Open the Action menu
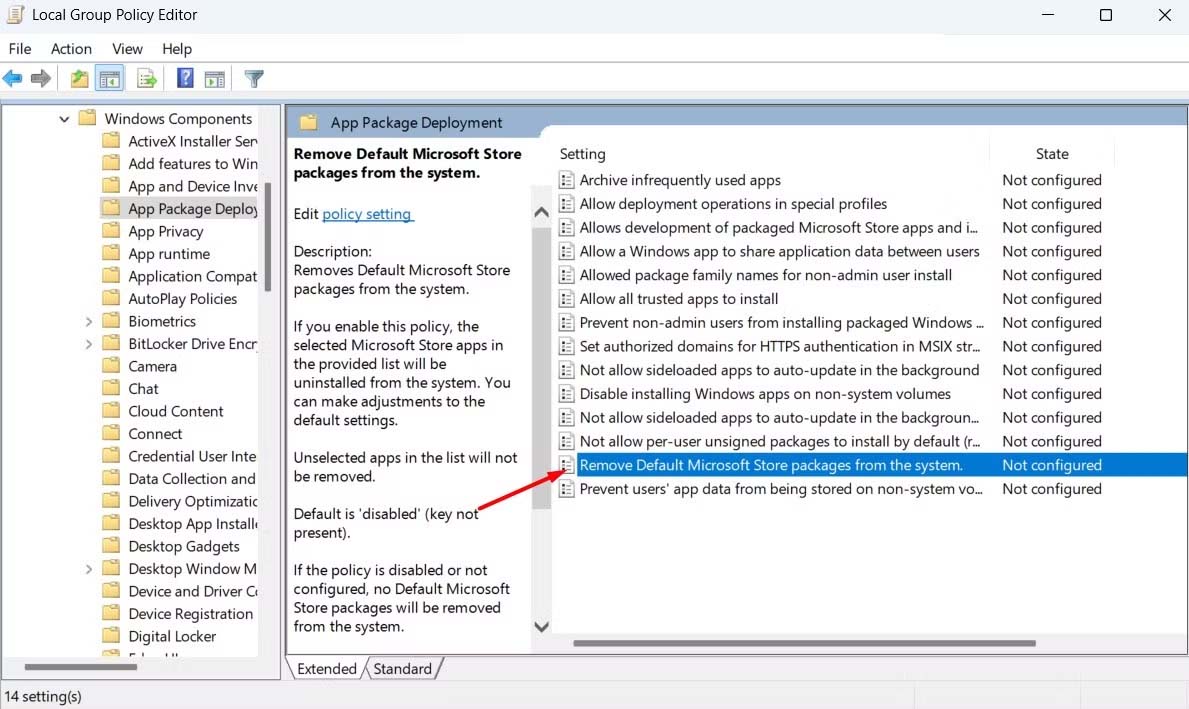 pyautogui.click(x=71, y=49)
